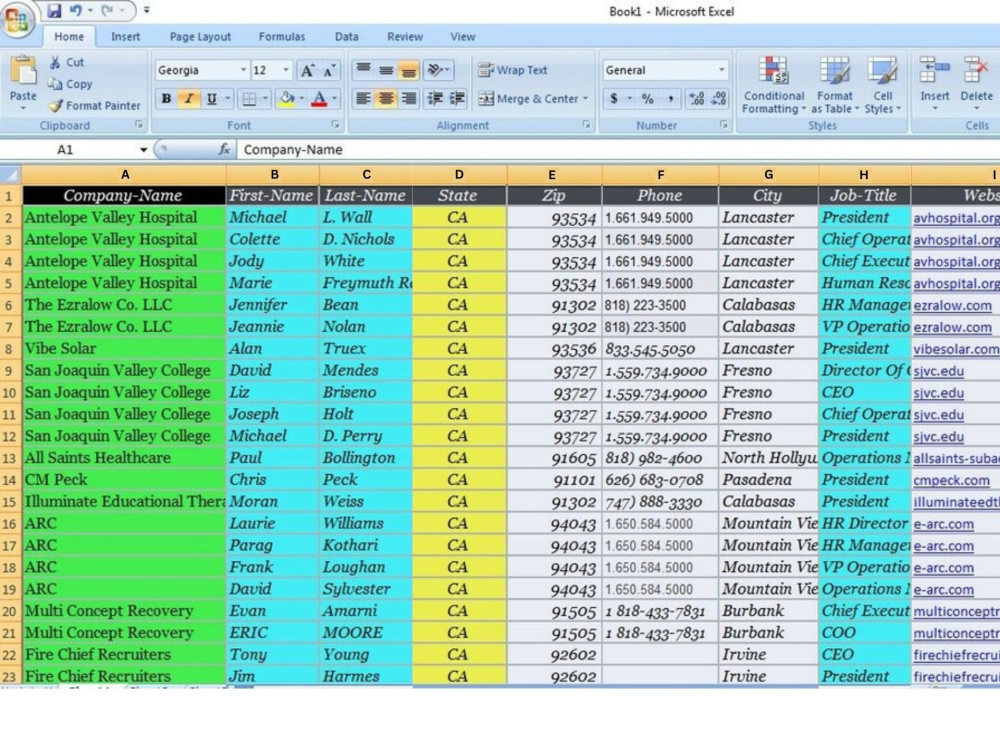Open fill color dropdown arrow
The width and height of the screenshot is (1000, 750).
(x=302, y=99)
